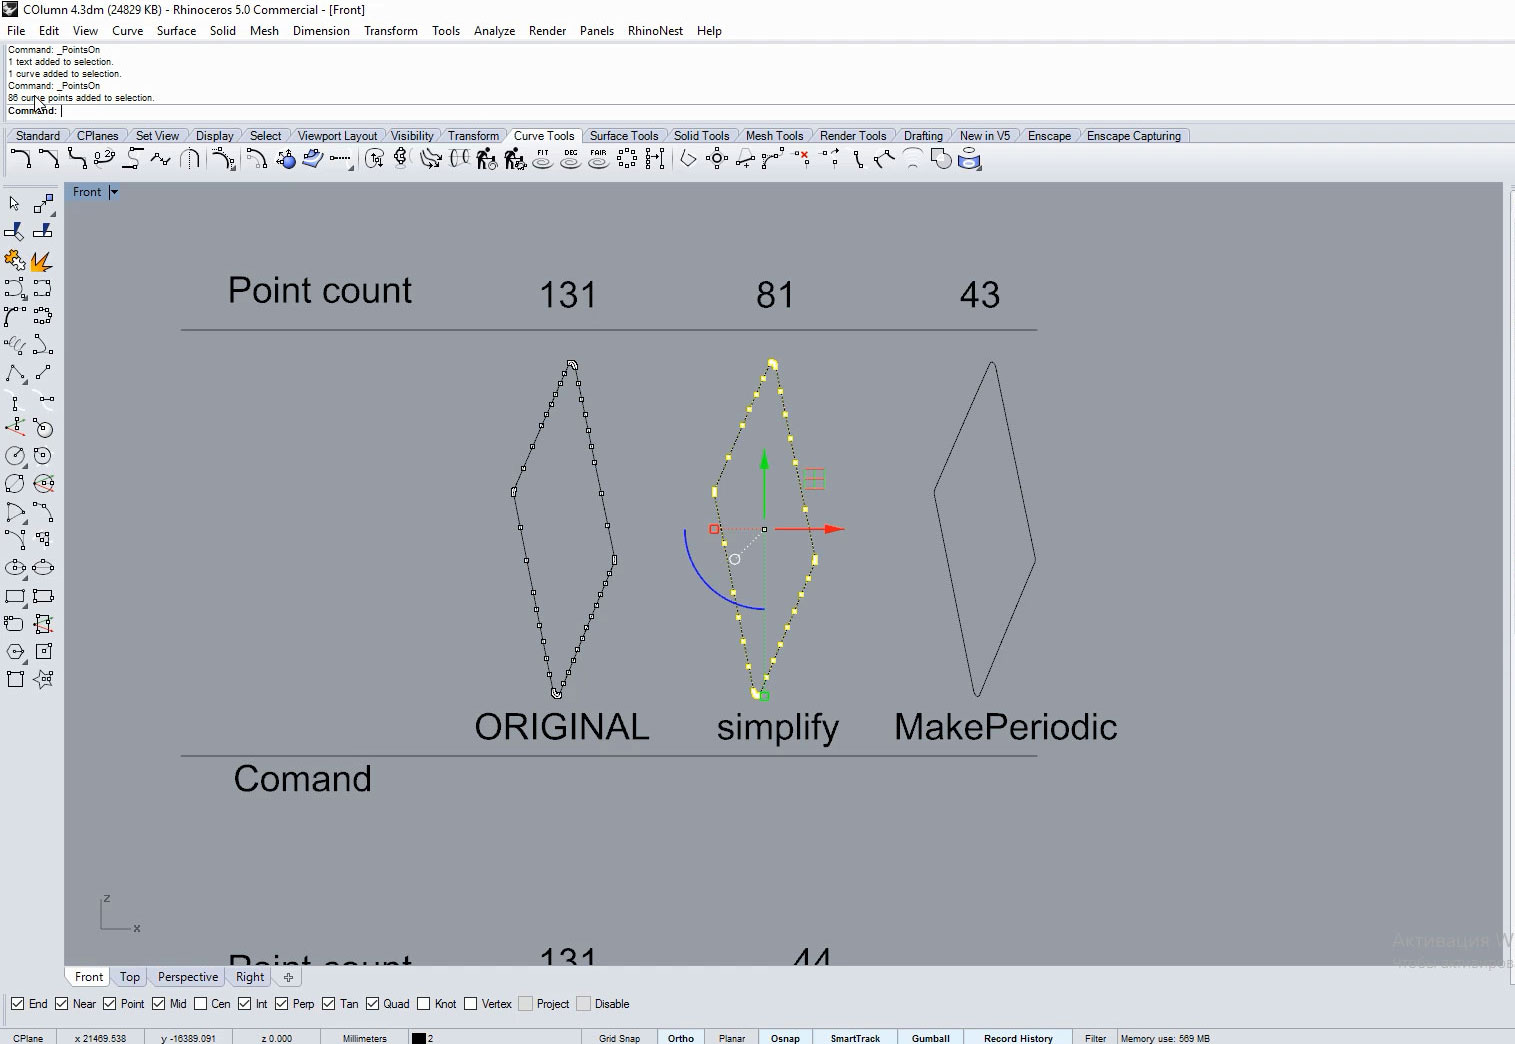Viewport: 1515px width, 1044px height.
Task: Enable the Vertex osnap checkbox
Action: click(x=470, y=1004)
